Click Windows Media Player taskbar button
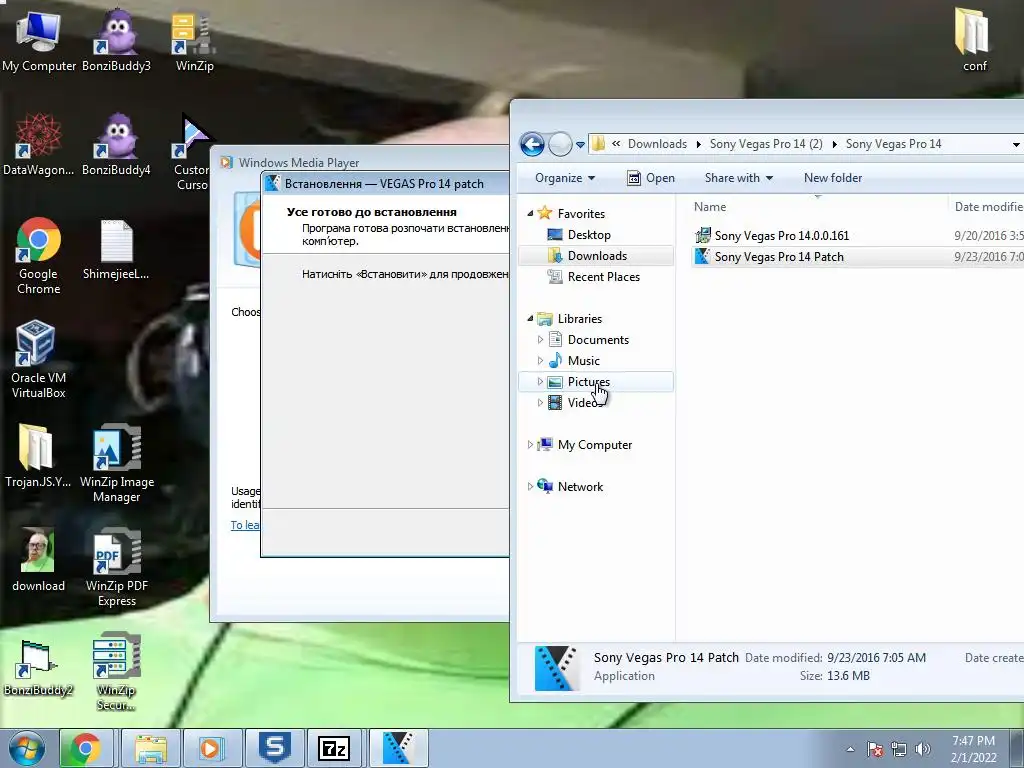This screenshot has height=768, width=1024. click(212, 748)
